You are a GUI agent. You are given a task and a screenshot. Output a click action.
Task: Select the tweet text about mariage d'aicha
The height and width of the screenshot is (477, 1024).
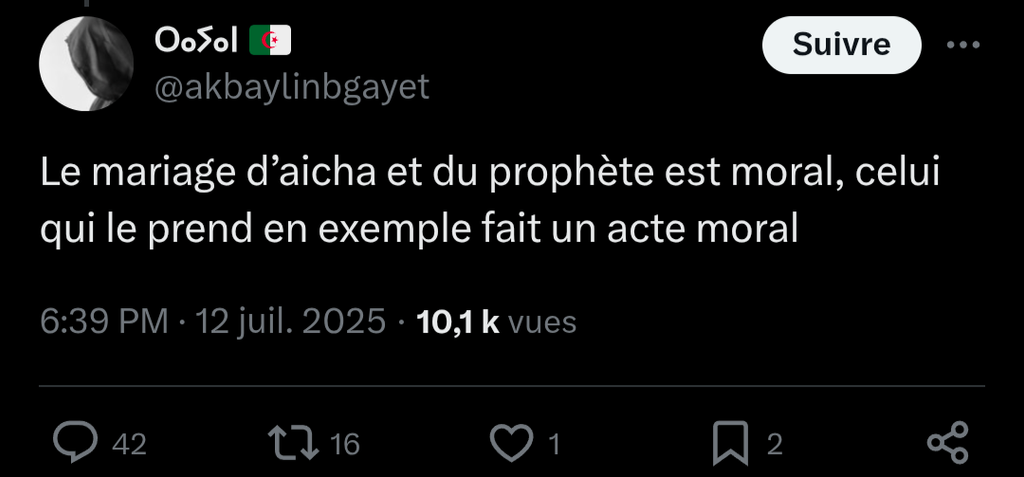[490, 201]
